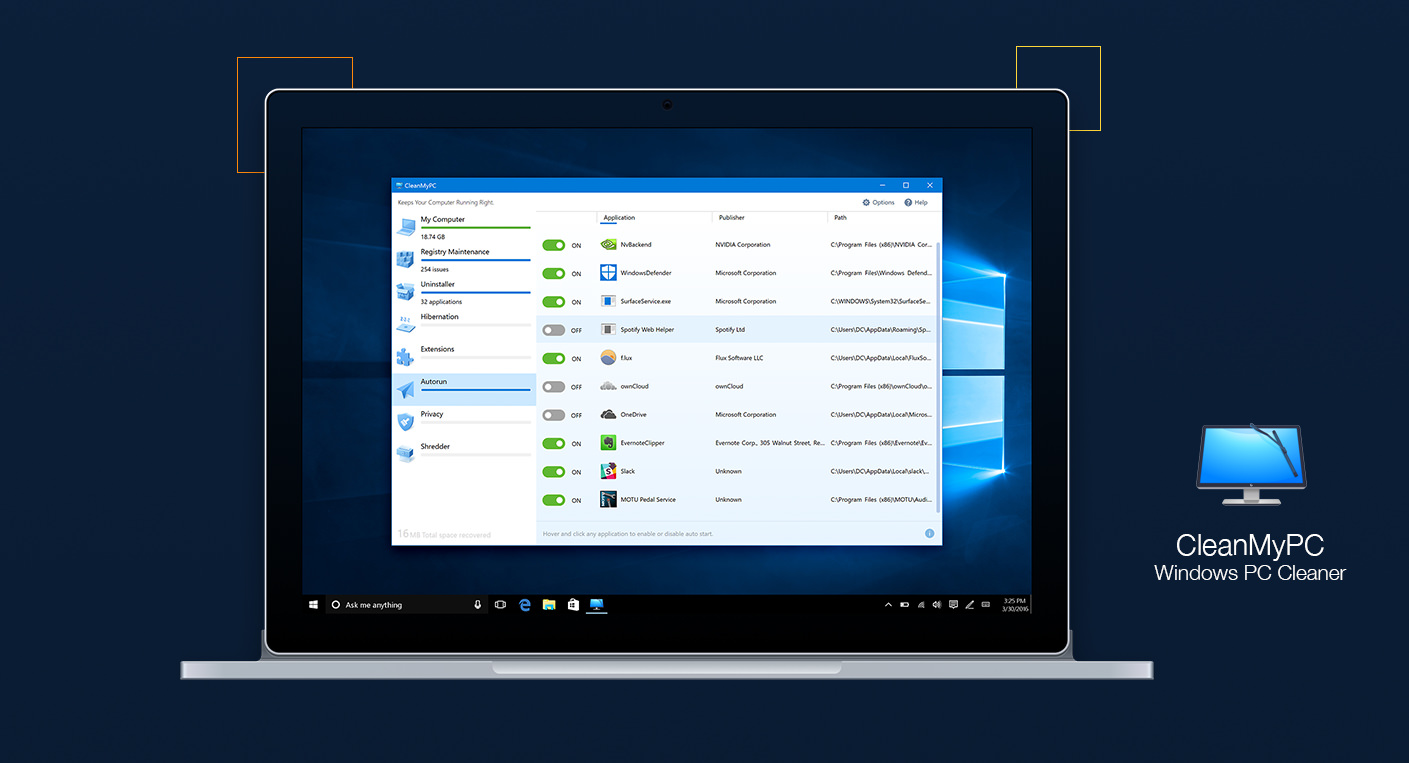Click the Application column header
This screenshot has width=1409, height=763.
click(620, 217)
